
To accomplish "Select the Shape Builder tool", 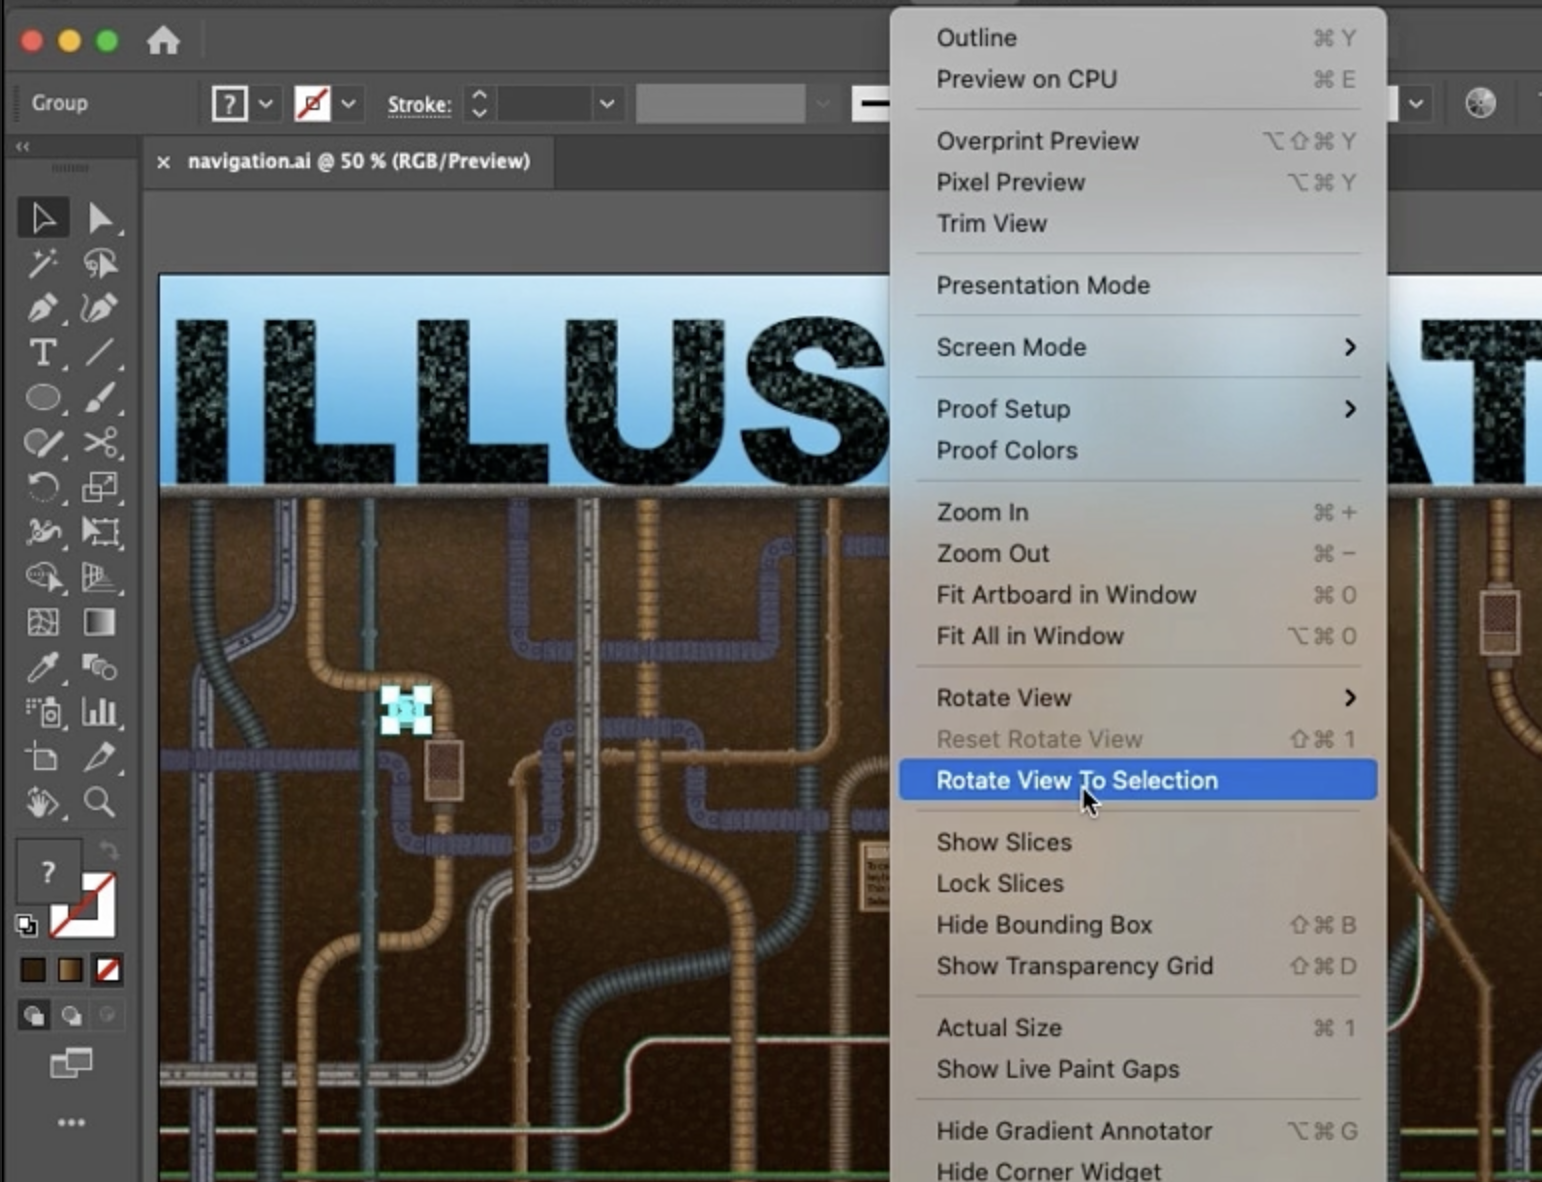I will pyautogui.click(x=43, y=577).
